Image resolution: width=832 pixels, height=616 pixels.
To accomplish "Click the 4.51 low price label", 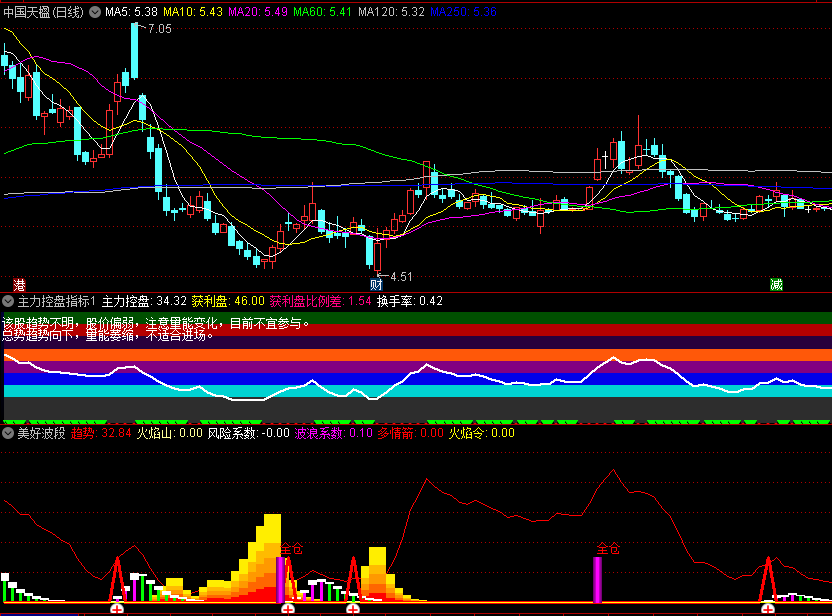I will pos(401,277).
